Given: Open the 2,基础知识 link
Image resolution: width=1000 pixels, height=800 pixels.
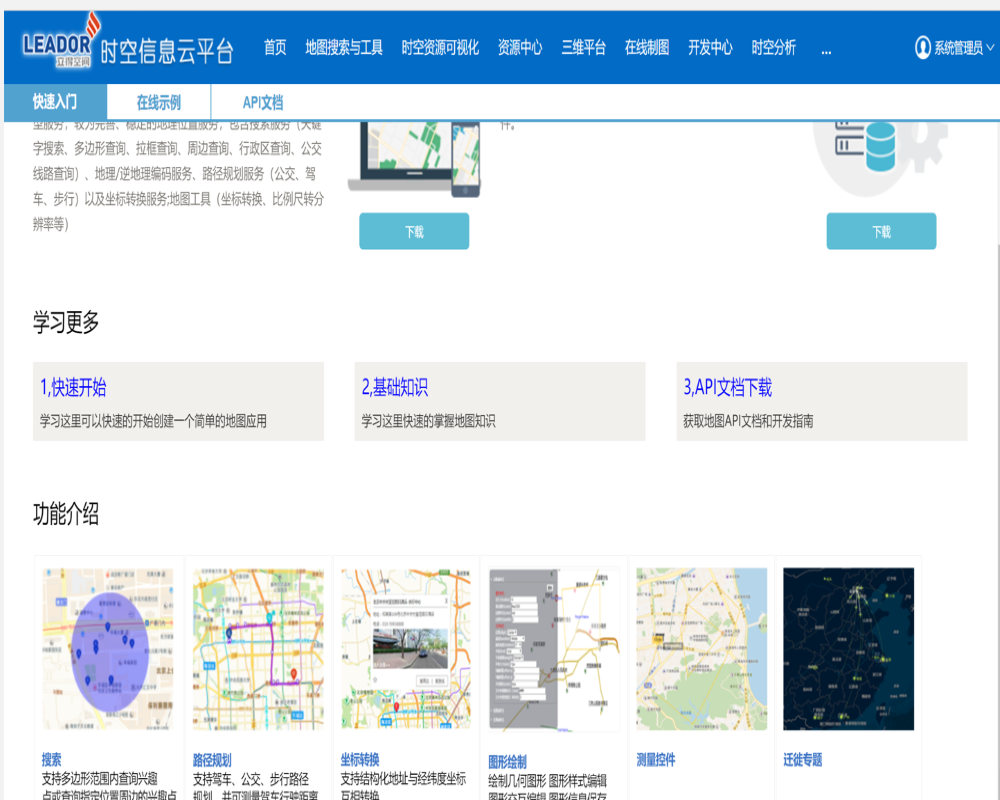Looking at the screenshot, I should (395, 388).
